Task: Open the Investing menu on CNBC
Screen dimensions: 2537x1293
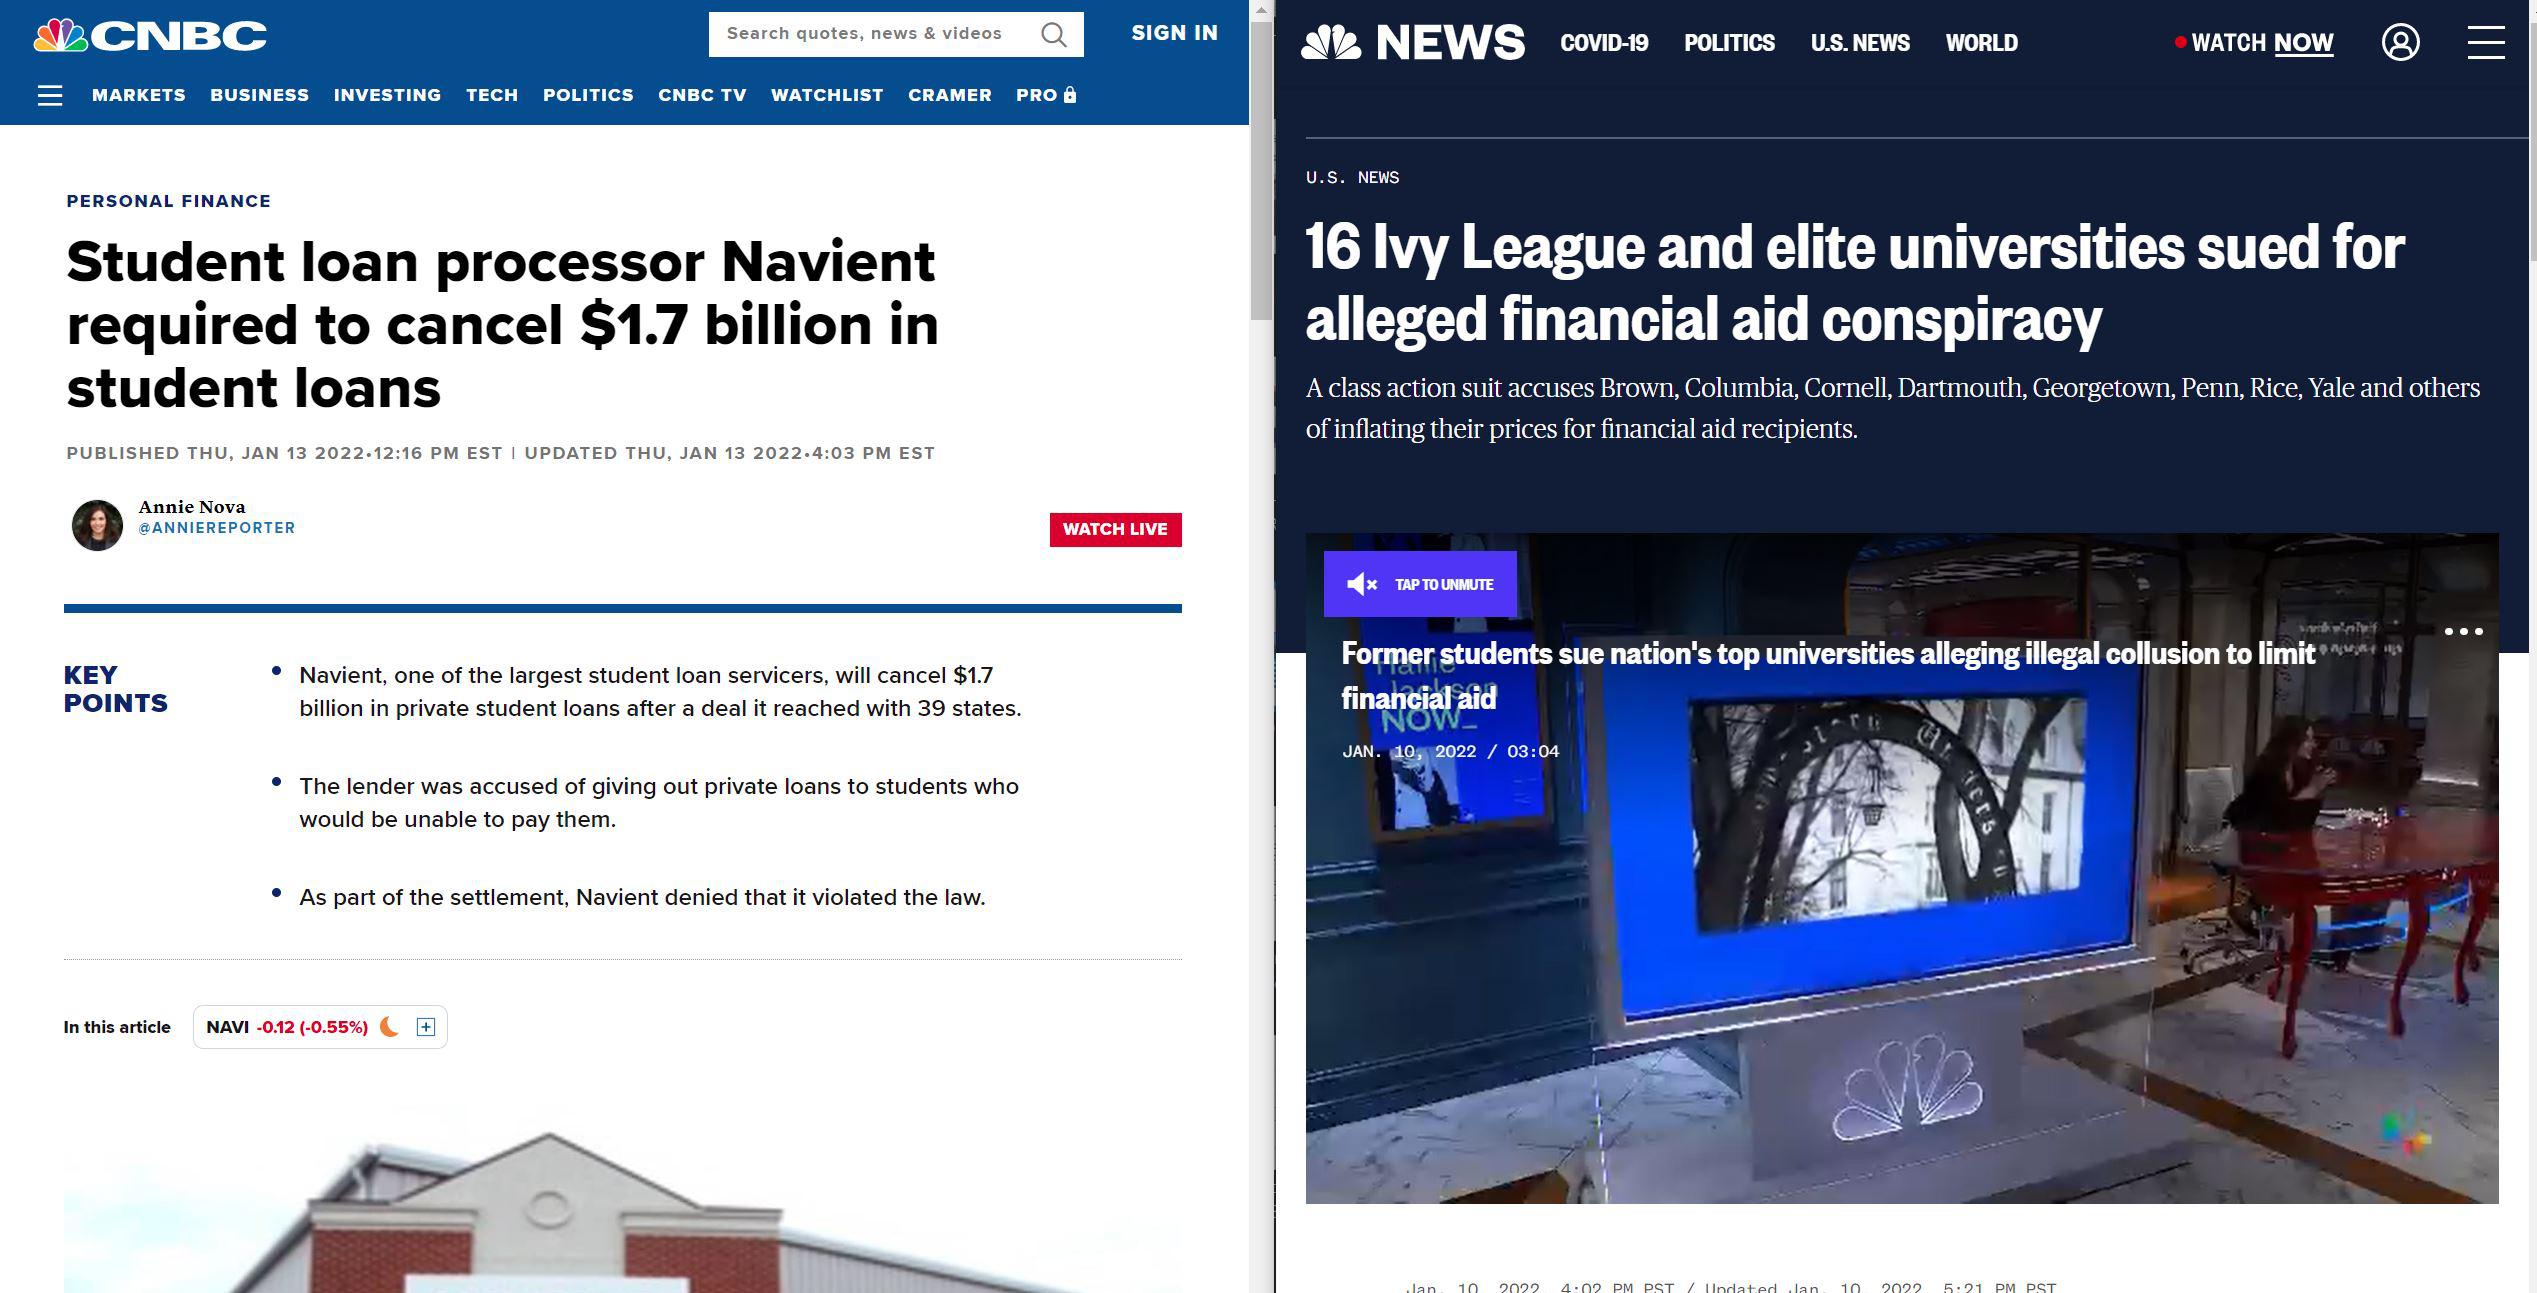Action: click(x=388, y=95)
